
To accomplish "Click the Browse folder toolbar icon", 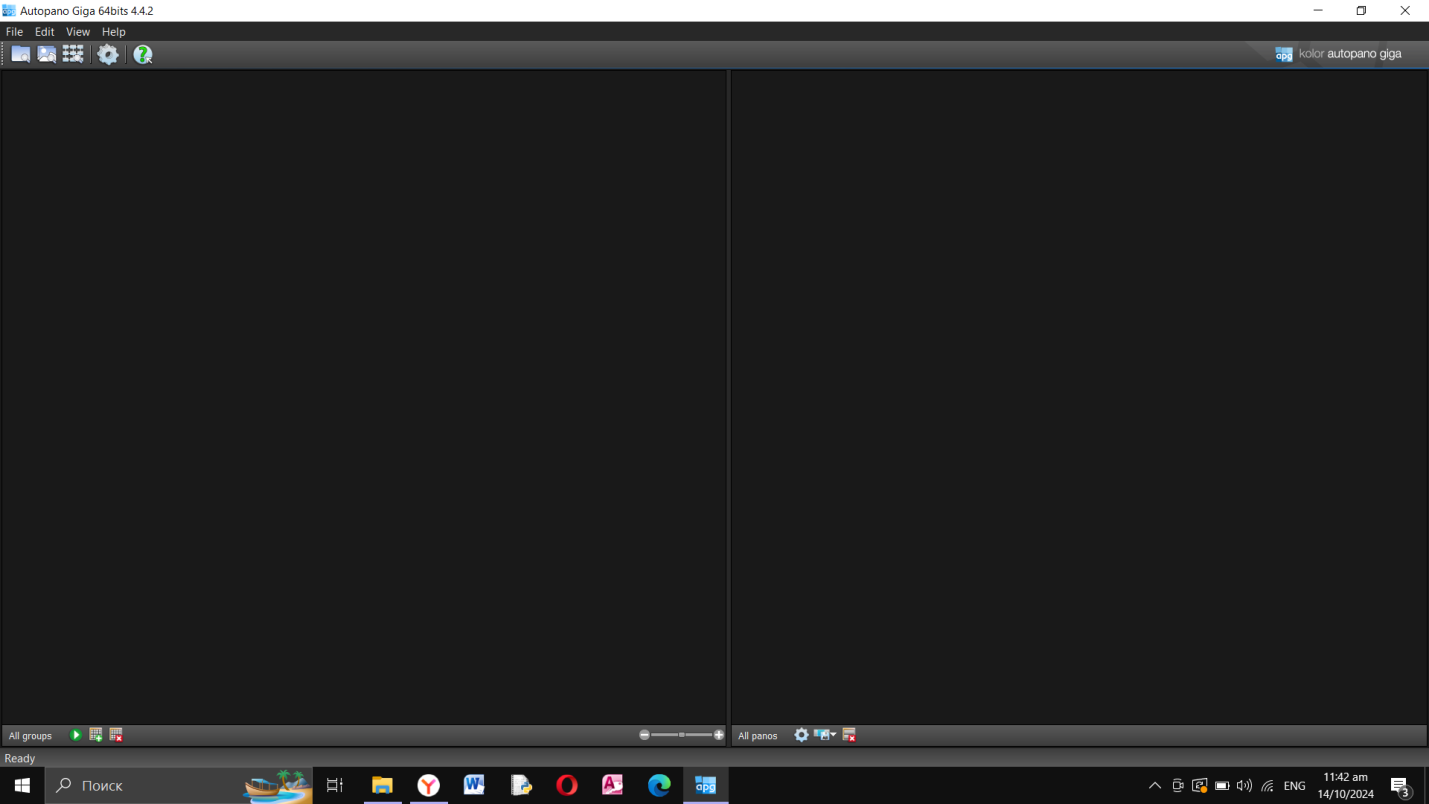I will (20, 54).
